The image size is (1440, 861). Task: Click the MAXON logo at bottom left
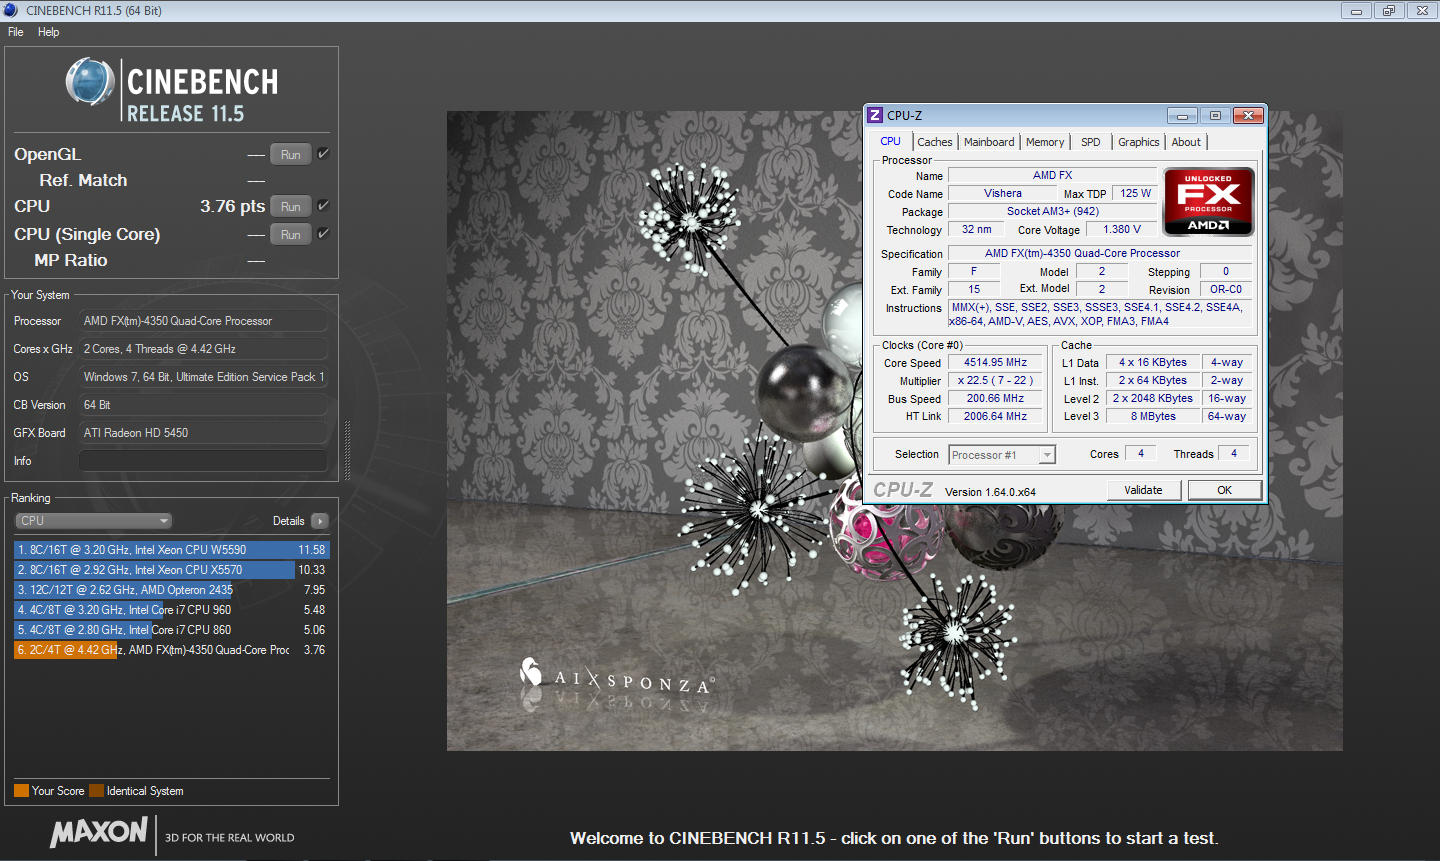[x=99, y=832]
